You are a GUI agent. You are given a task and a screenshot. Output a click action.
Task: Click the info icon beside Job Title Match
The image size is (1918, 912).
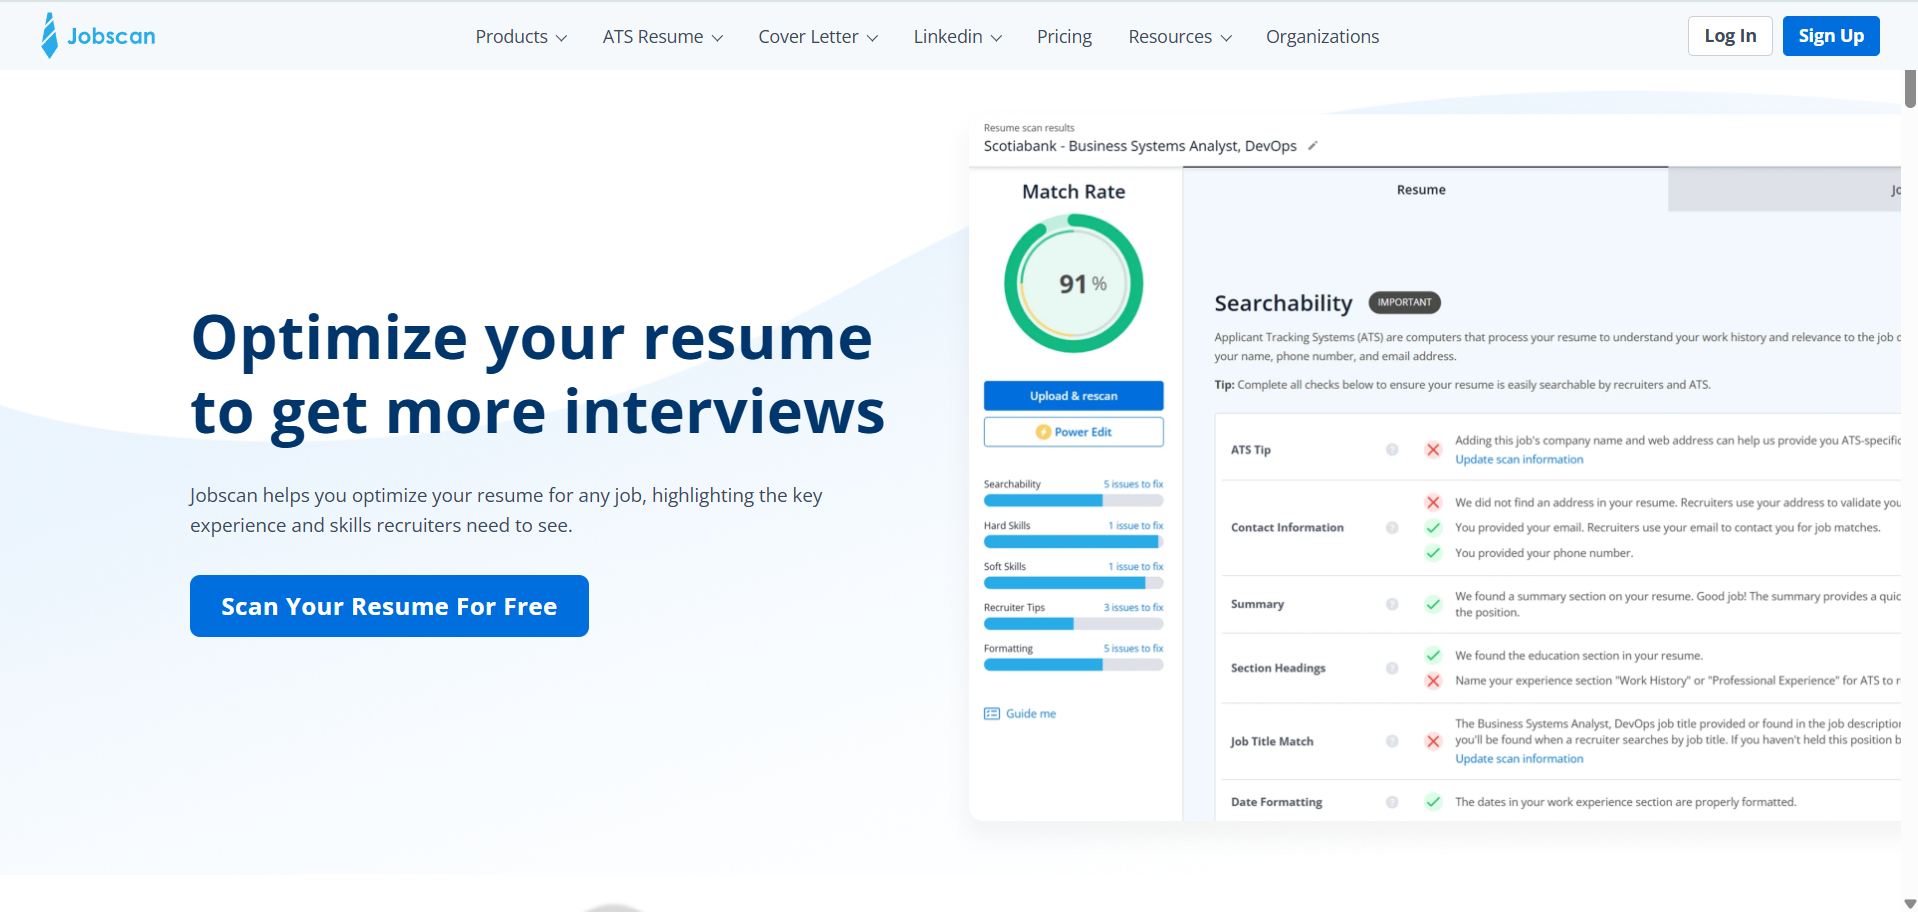pyautogui.click(x=1392, y=741)
